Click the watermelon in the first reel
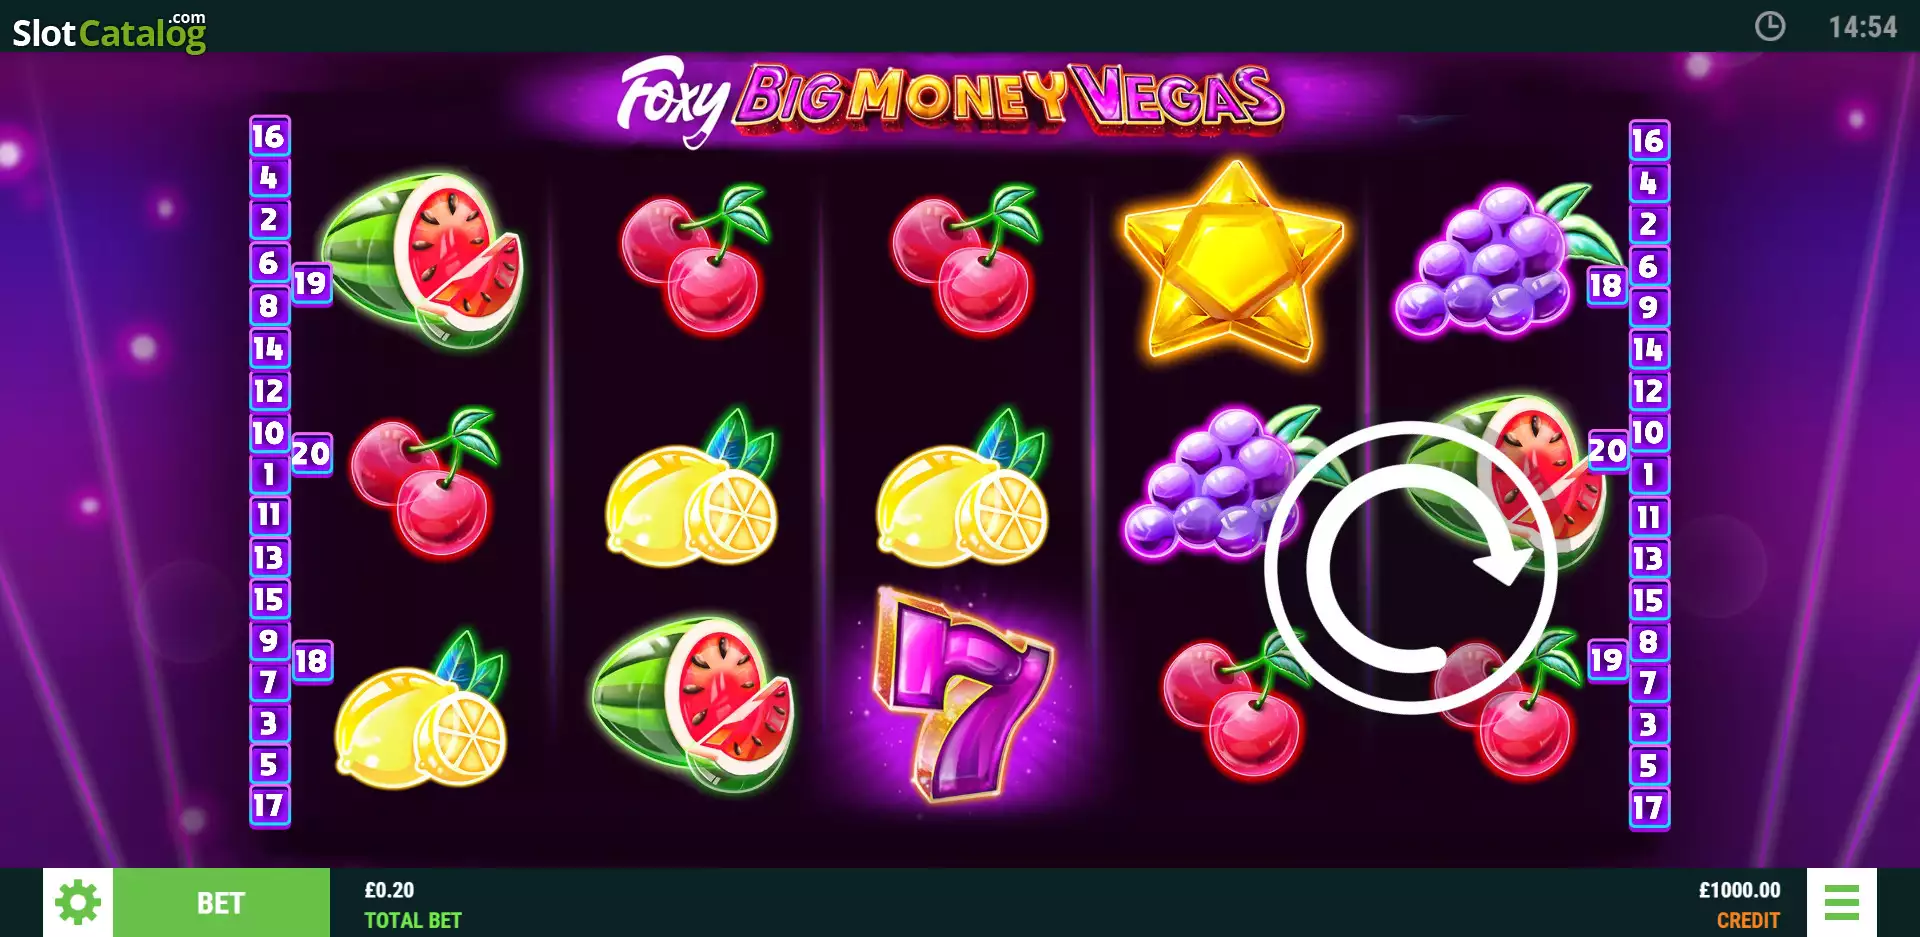 [421, 260]
